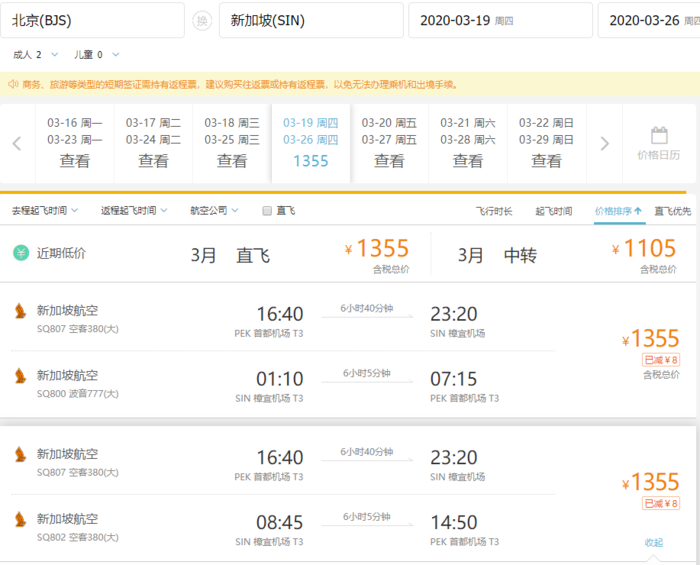Click the swap cities icon
This screenshot has height=565, width=700.
coord(202,21)
